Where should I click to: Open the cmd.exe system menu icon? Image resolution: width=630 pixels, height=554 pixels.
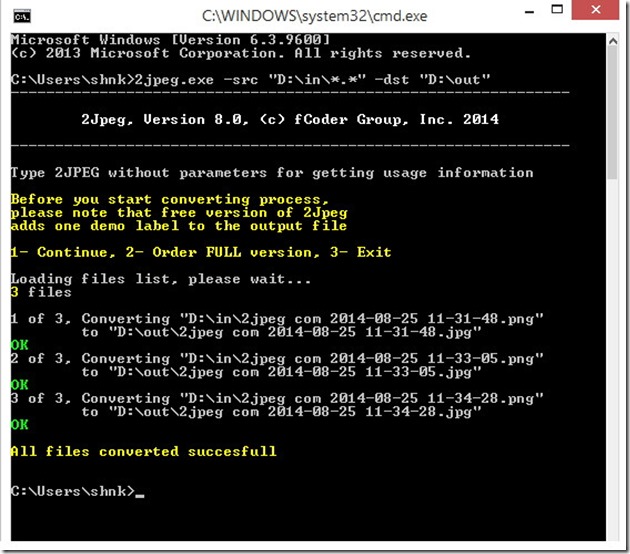point(22,16)
